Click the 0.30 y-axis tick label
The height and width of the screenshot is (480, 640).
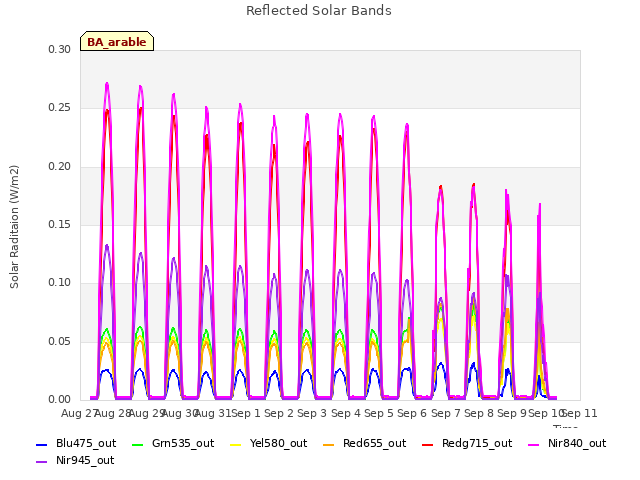pos(60,49)
